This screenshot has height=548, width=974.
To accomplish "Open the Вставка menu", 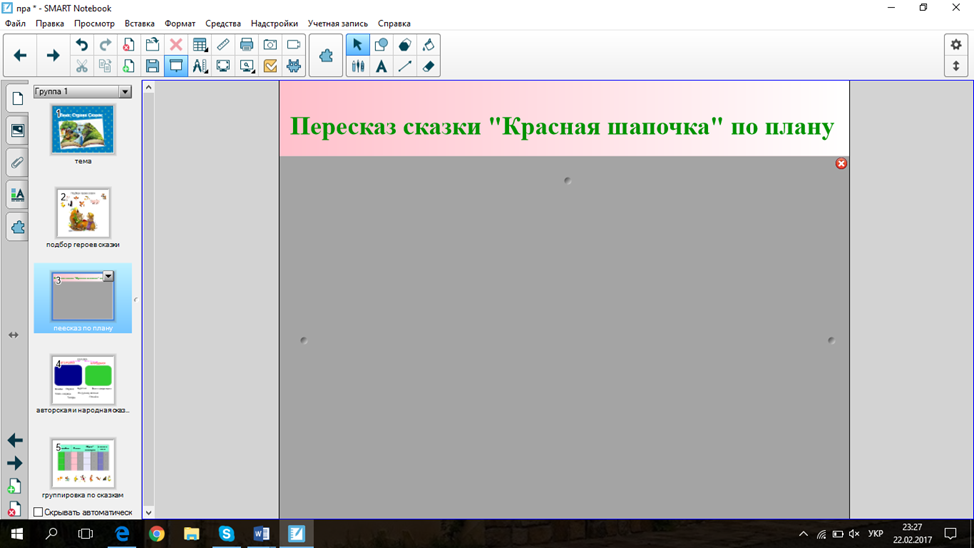I will [x=139, y=23].
